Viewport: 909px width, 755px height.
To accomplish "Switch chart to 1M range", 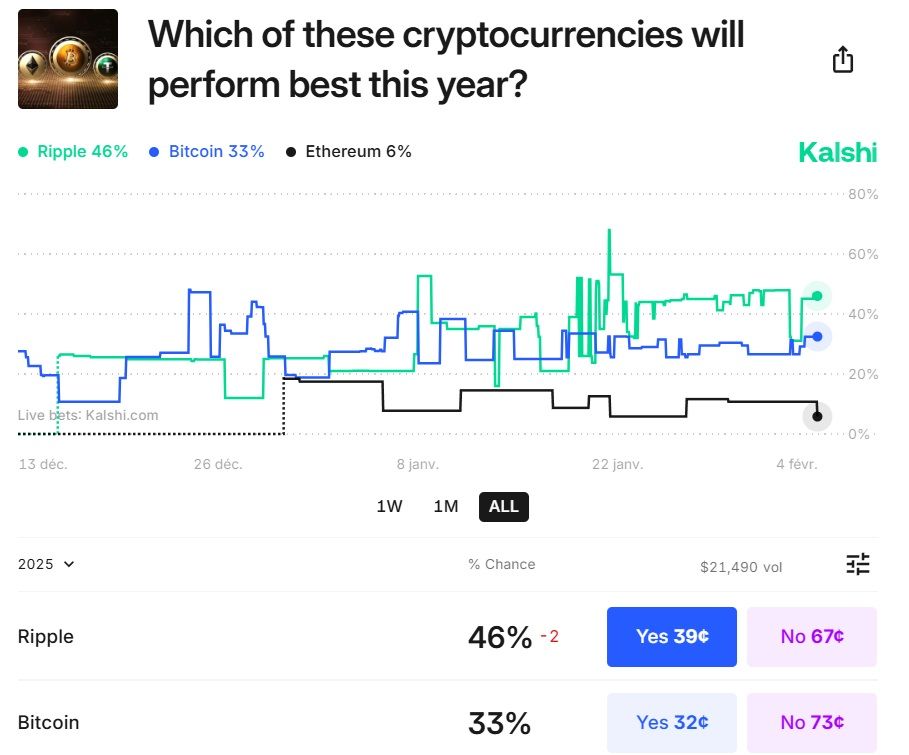I will (446, 507).
